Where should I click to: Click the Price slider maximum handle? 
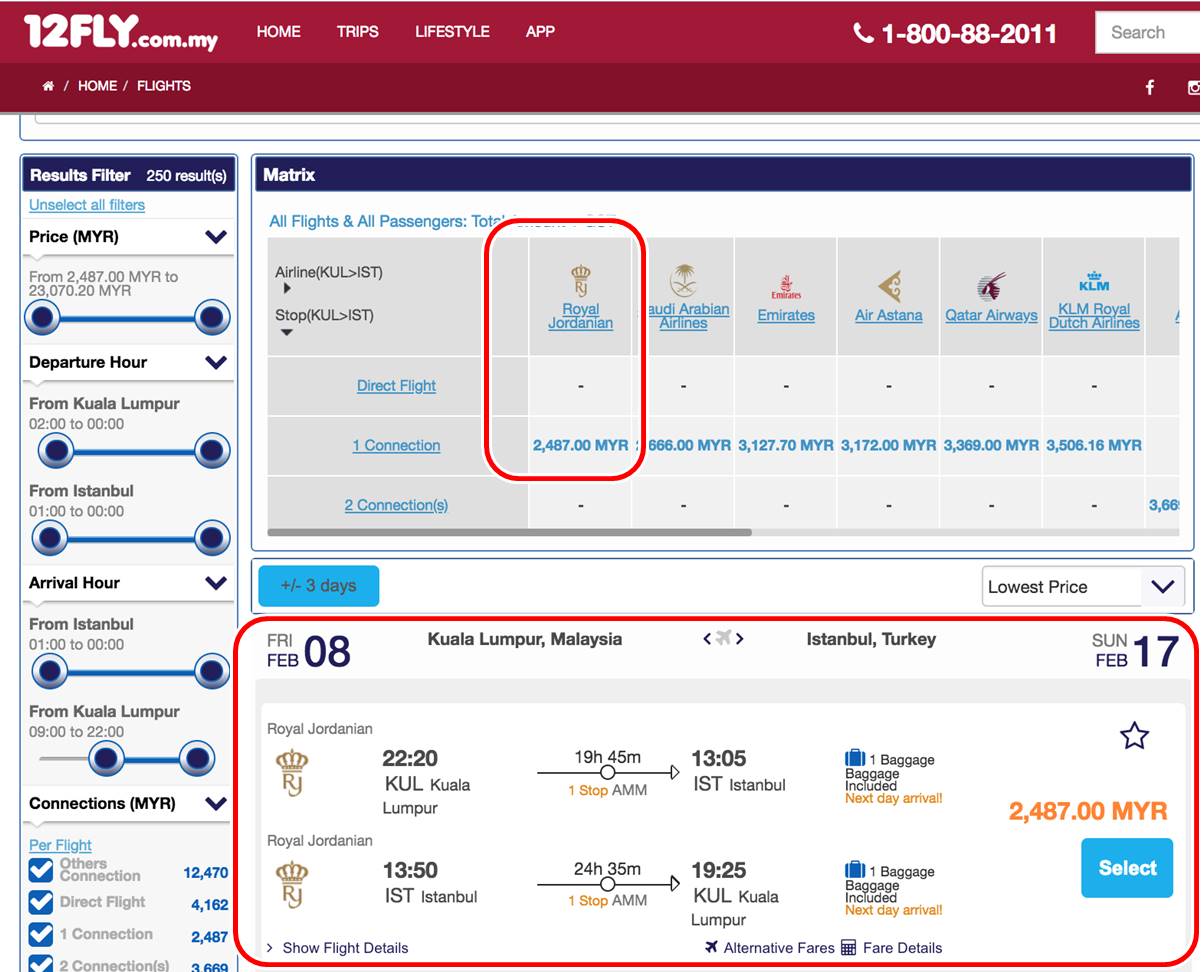213,319
